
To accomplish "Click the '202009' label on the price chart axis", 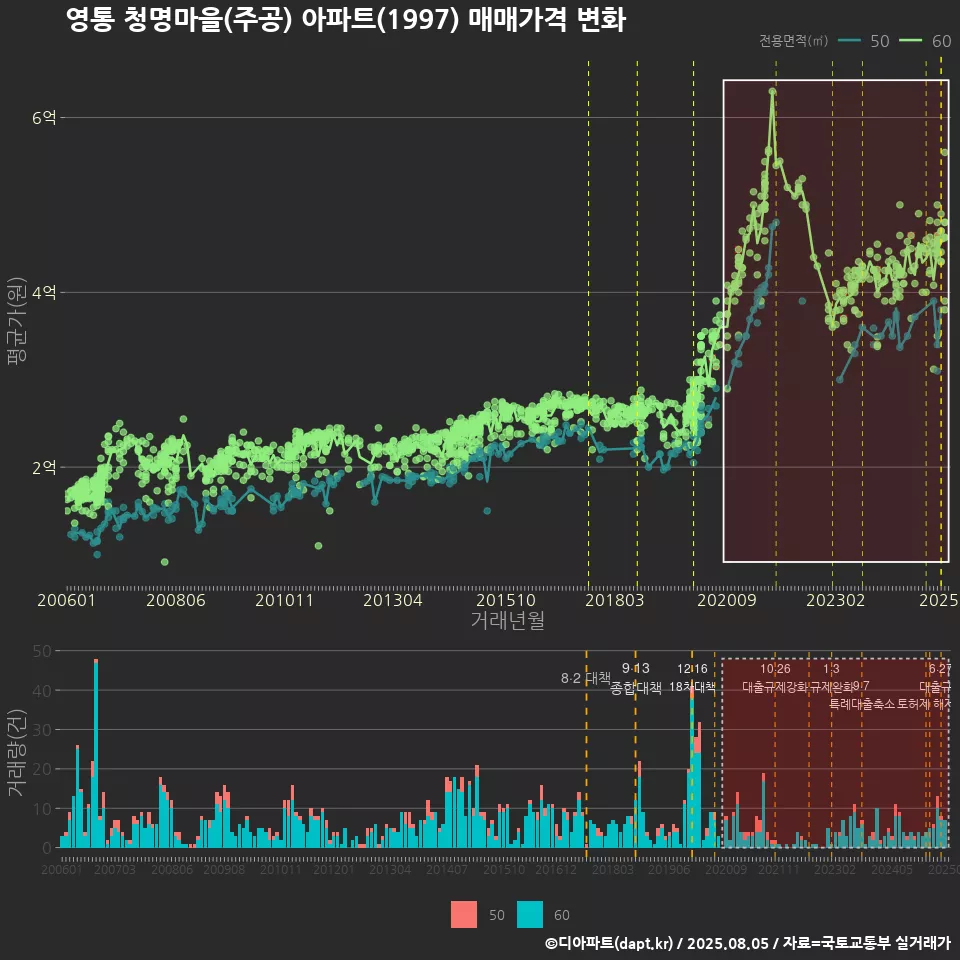I will [727, 600].
